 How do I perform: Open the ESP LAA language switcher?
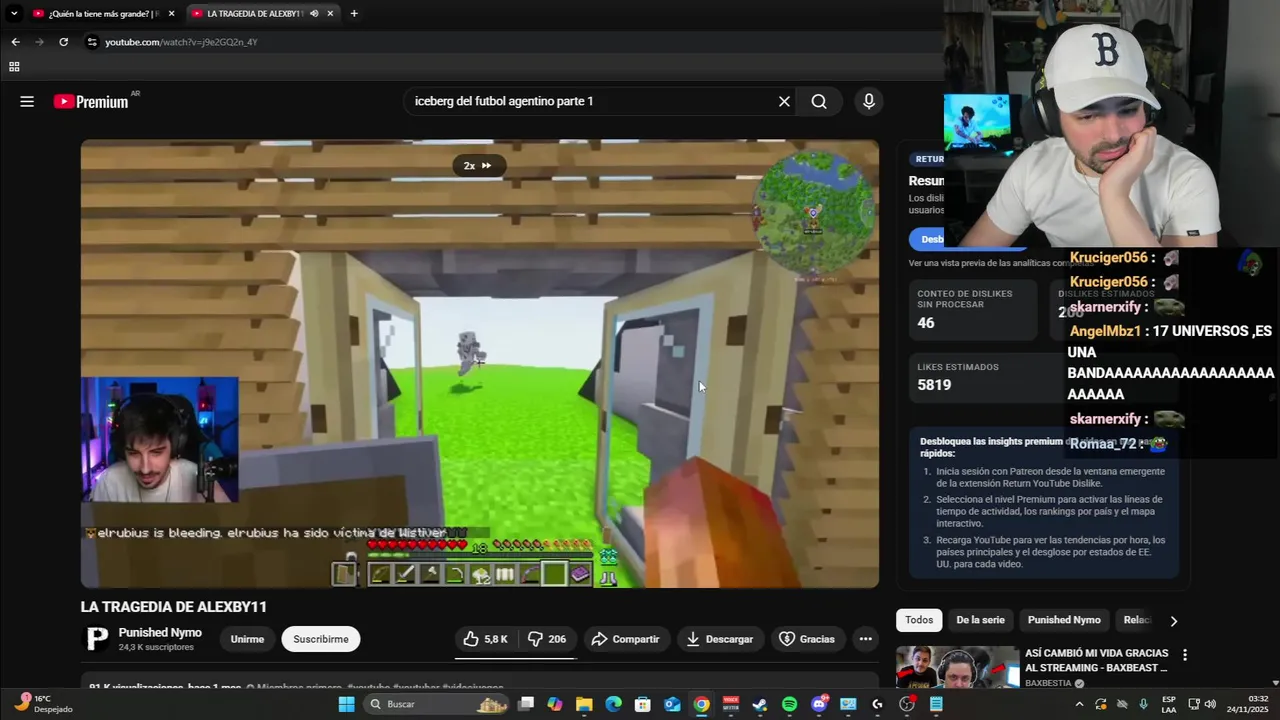1168,704
